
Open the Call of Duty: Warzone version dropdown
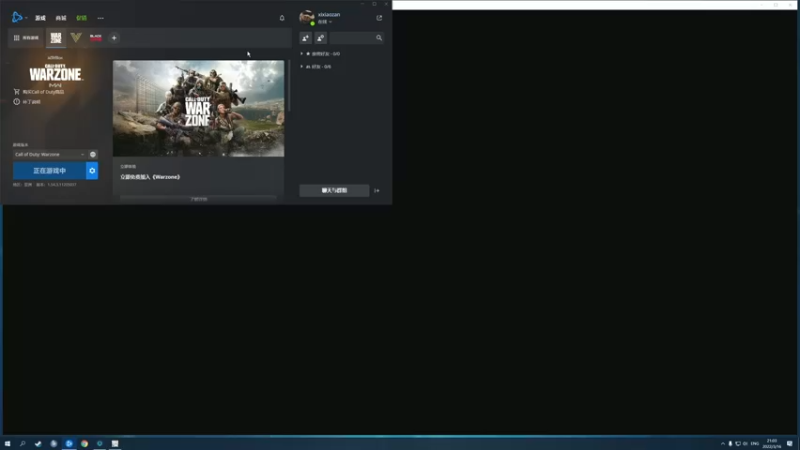coord(49,154)
